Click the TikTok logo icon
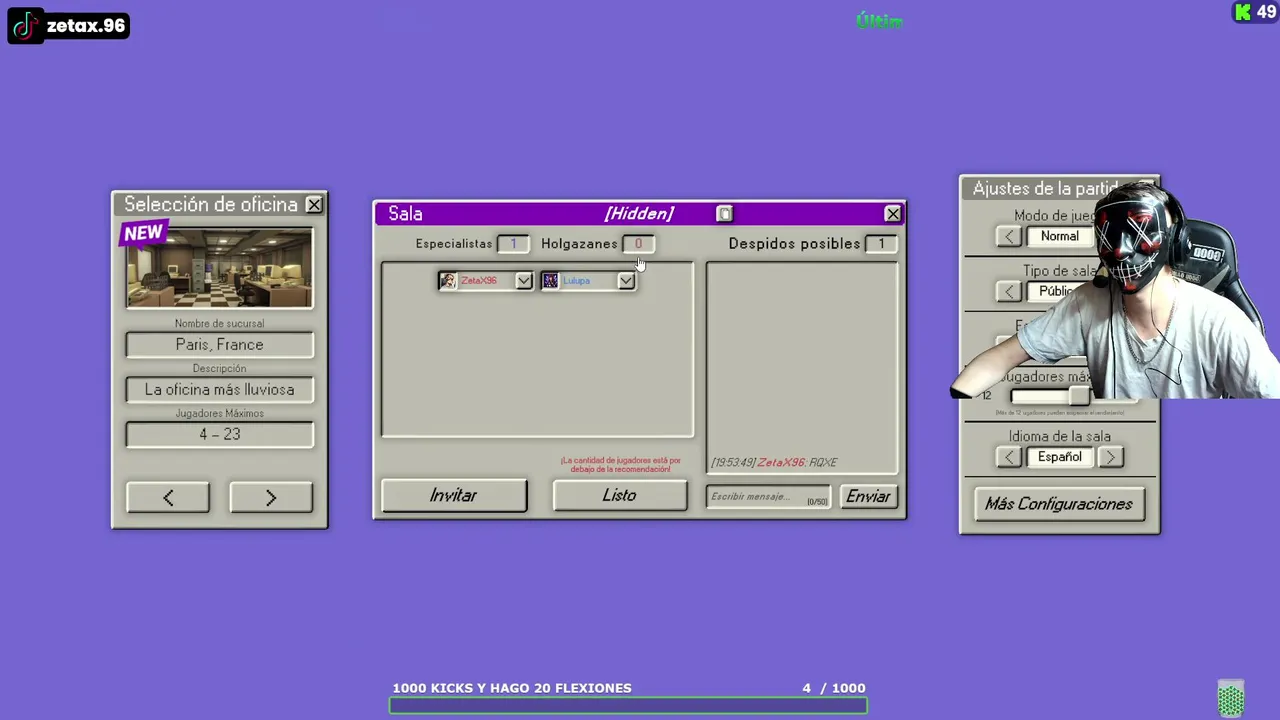Screen dimensions: 1280x720 pyautogui.click(x=25, y=26)
